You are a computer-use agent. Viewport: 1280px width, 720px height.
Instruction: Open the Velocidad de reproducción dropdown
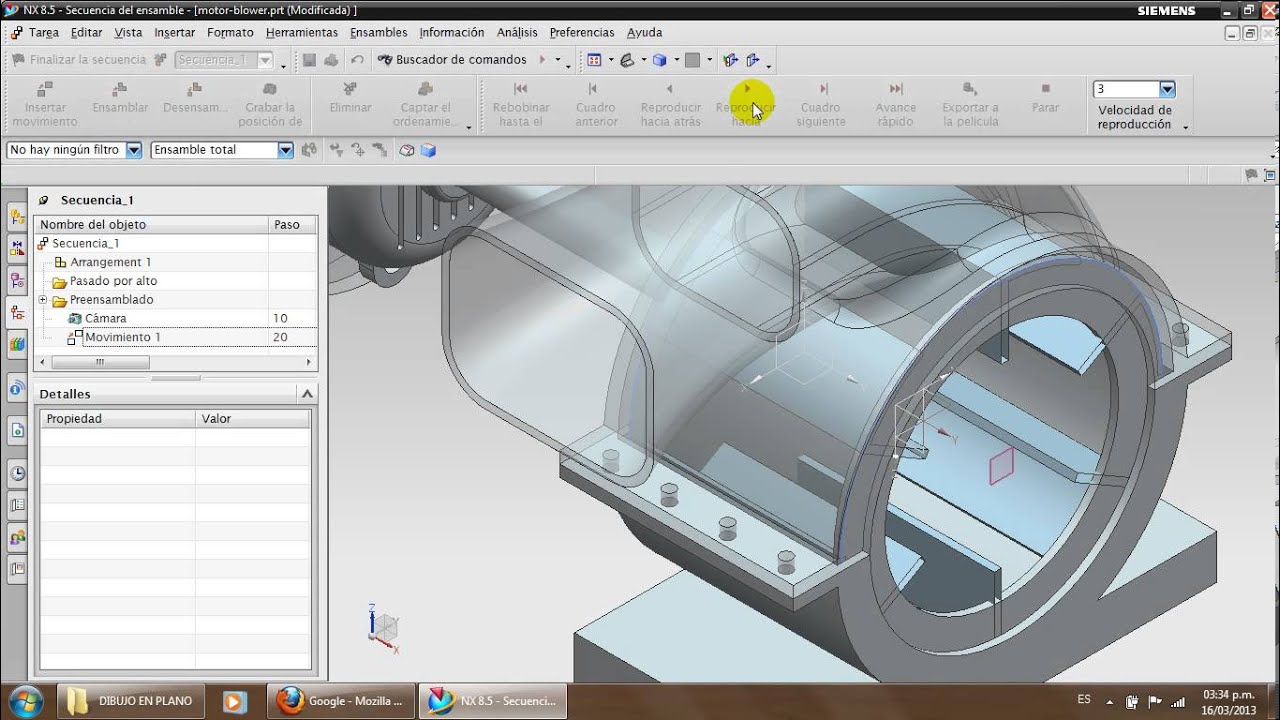[x=1167, y=89]
